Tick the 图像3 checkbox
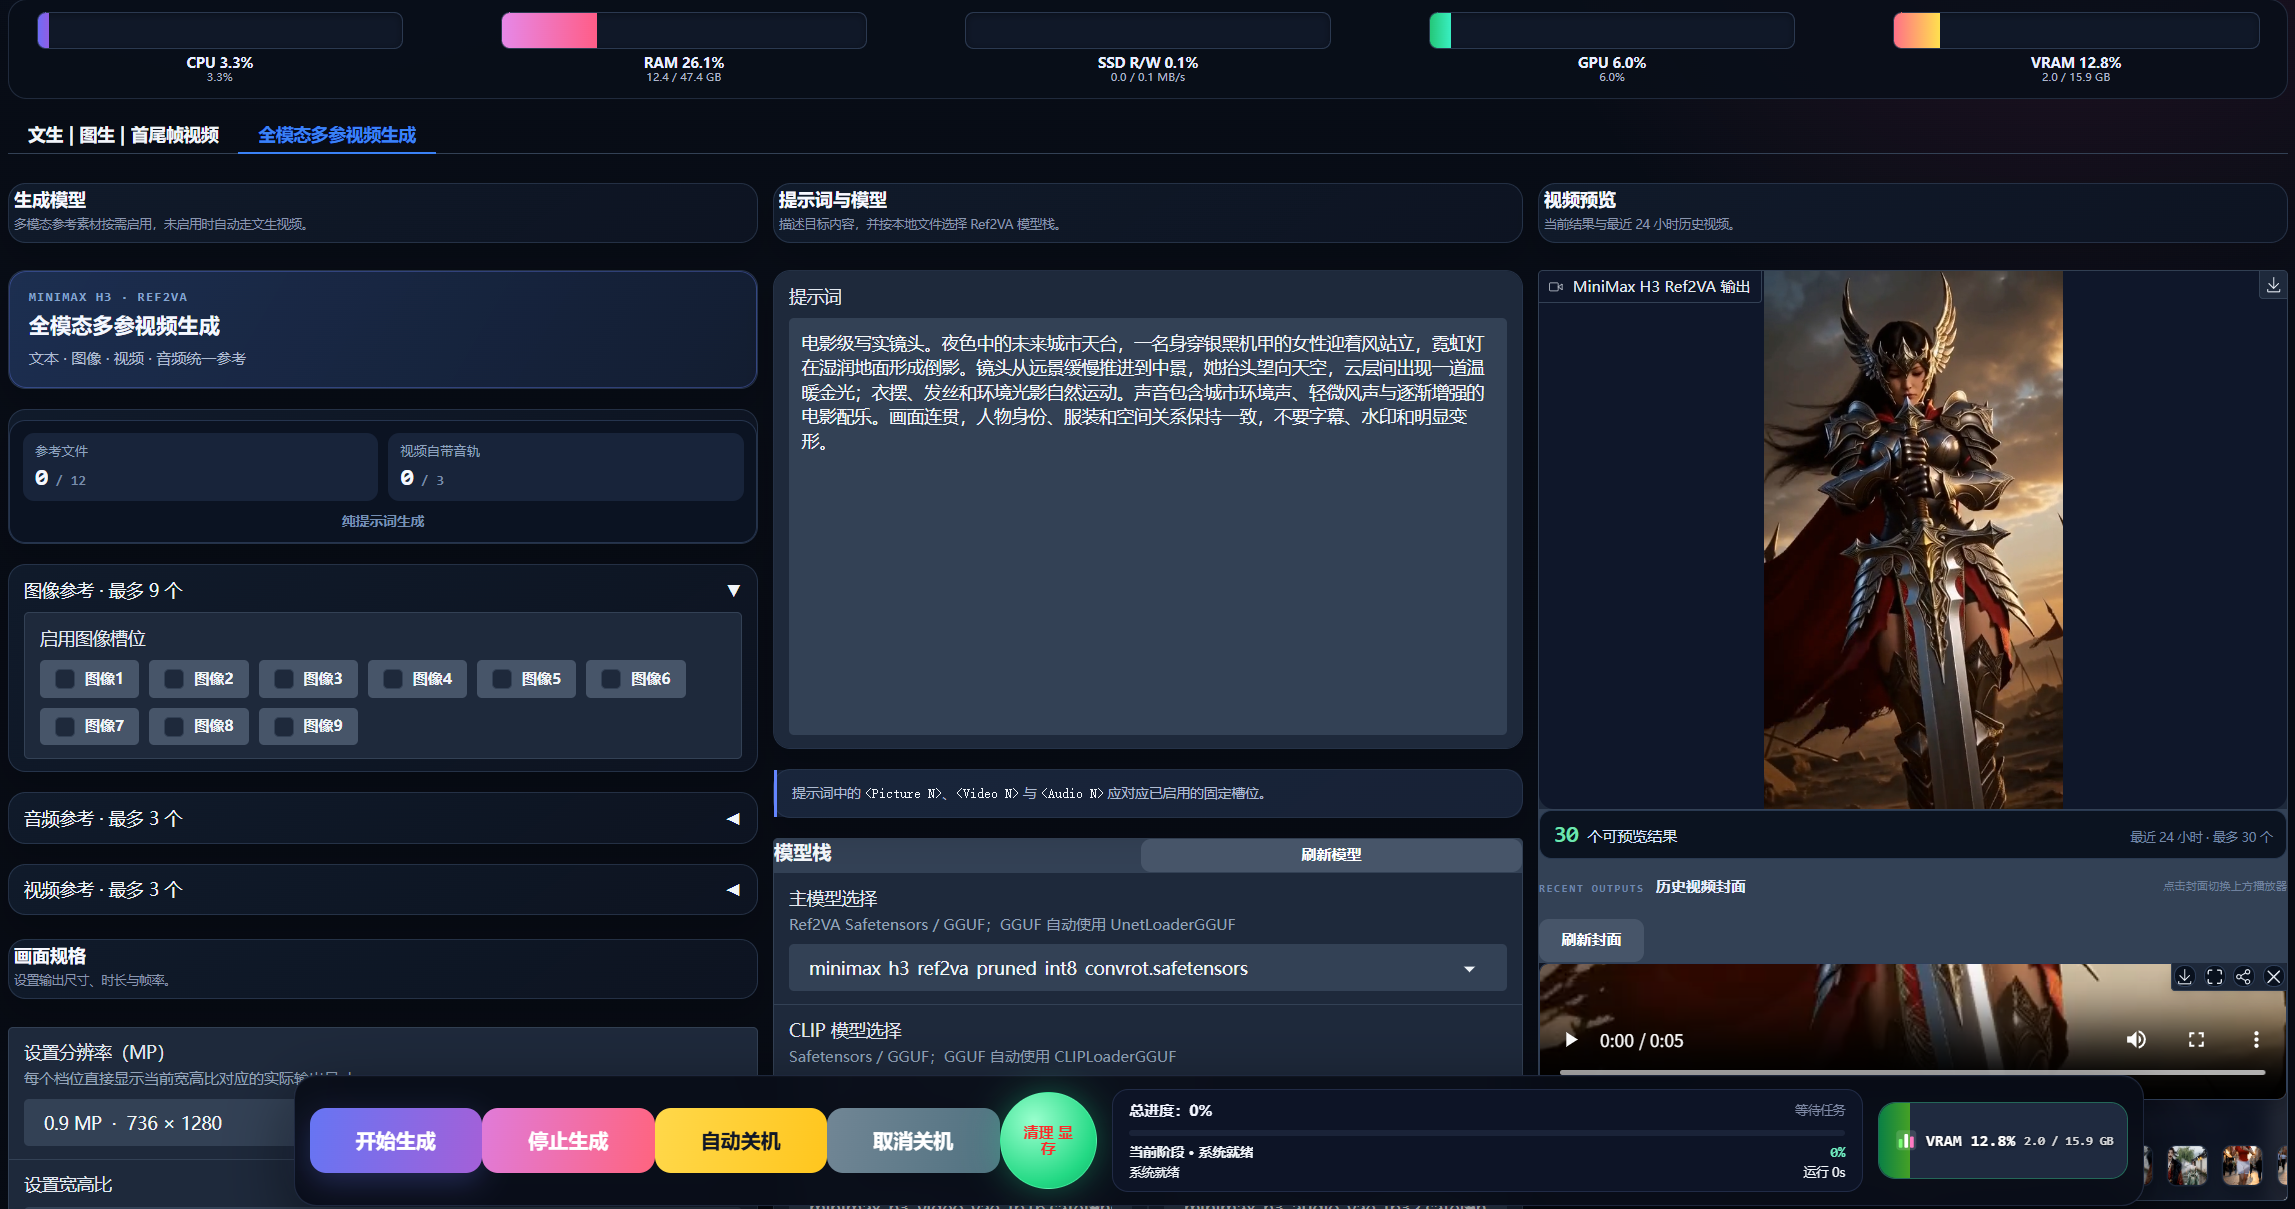Screen dimensions: 2295x1209 [x=284, y=679]
